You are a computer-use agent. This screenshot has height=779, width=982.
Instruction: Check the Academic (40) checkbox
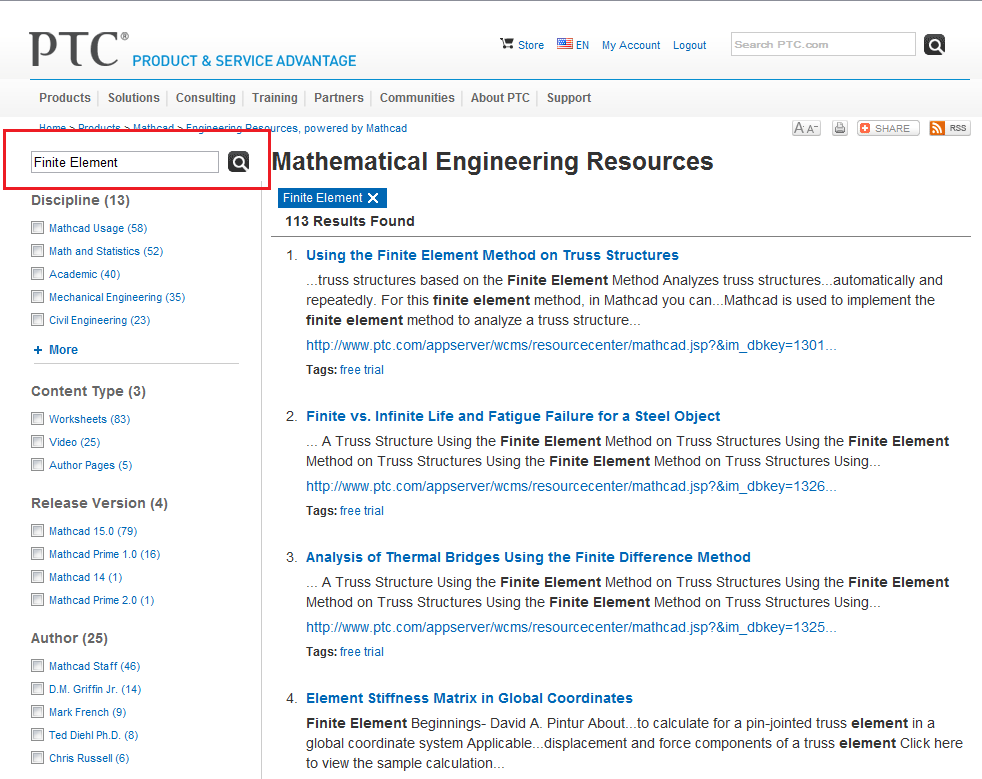click(38, 274)
